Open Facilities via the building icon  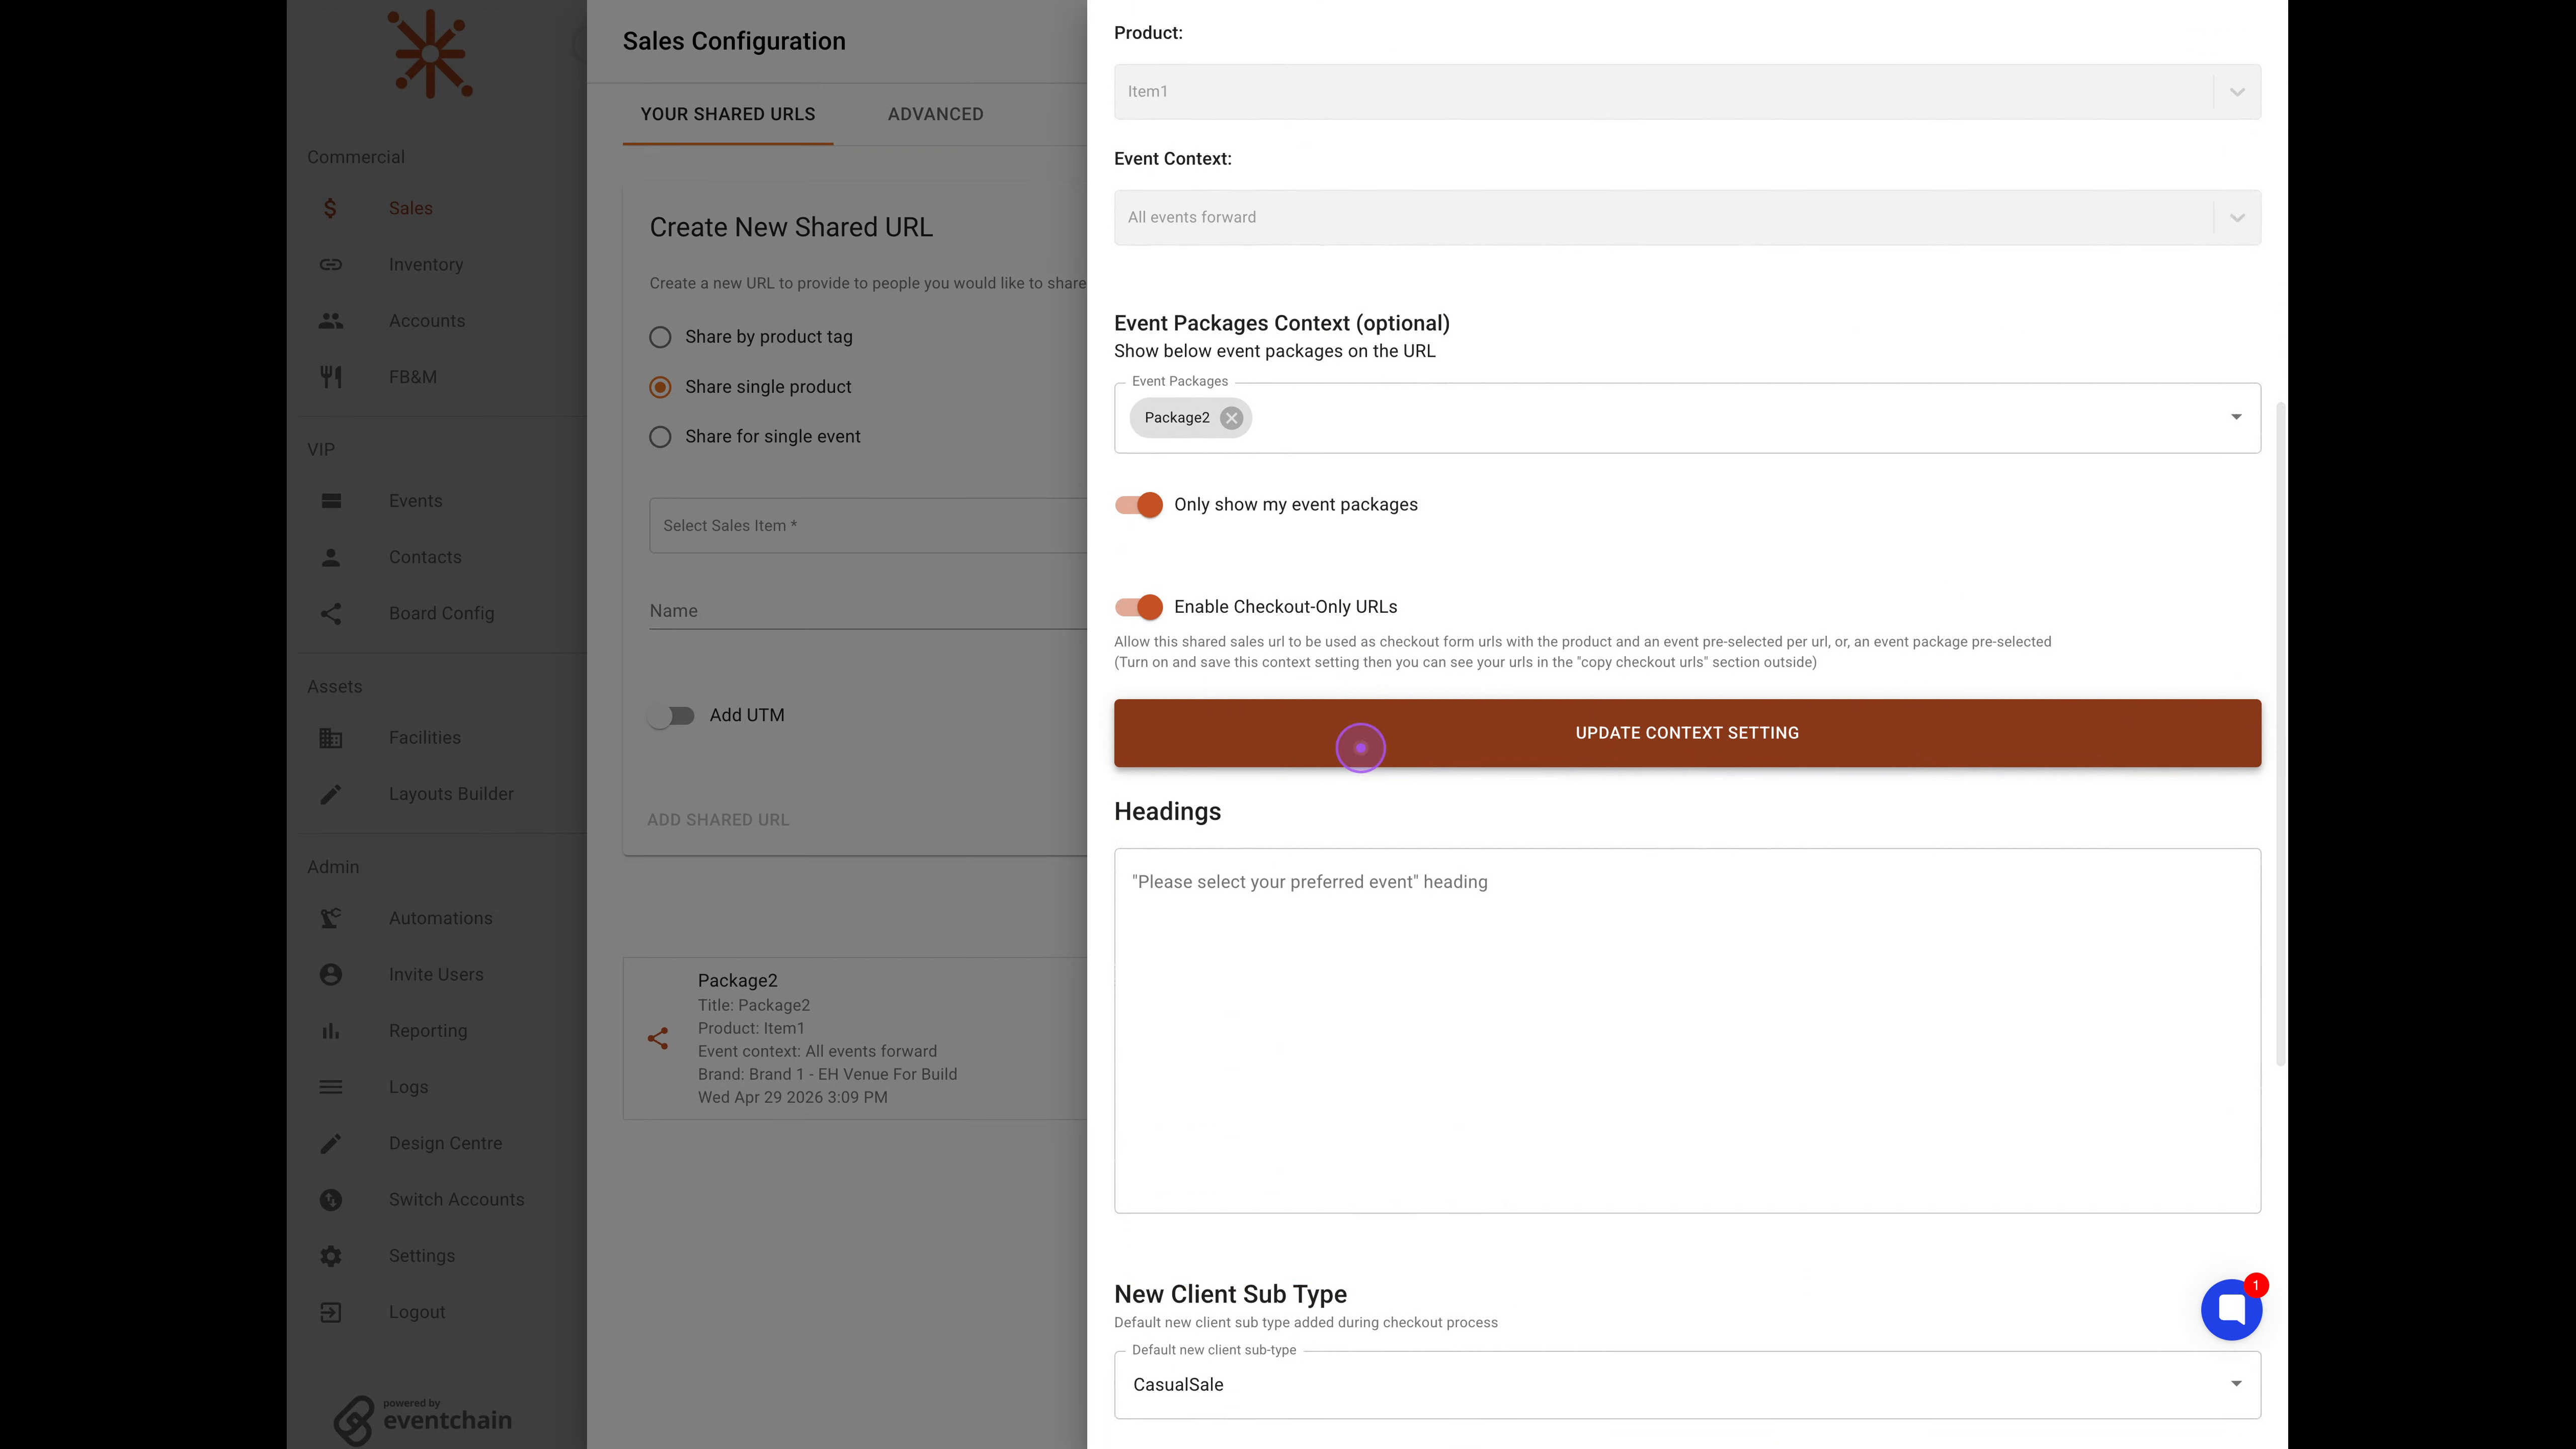(331, 738)
